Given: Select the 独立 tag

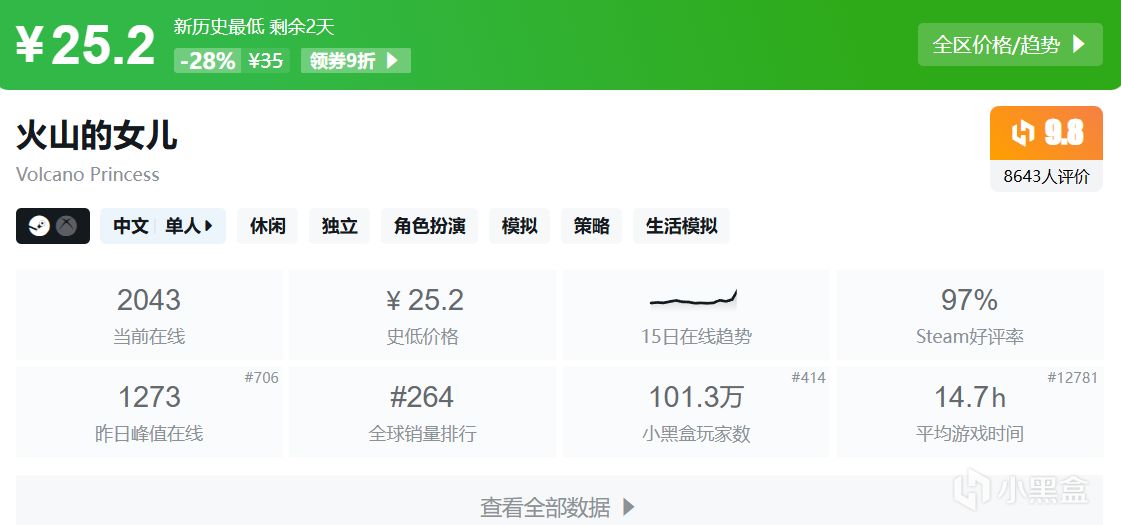Looking at the screenshot, I should (340, 226).
